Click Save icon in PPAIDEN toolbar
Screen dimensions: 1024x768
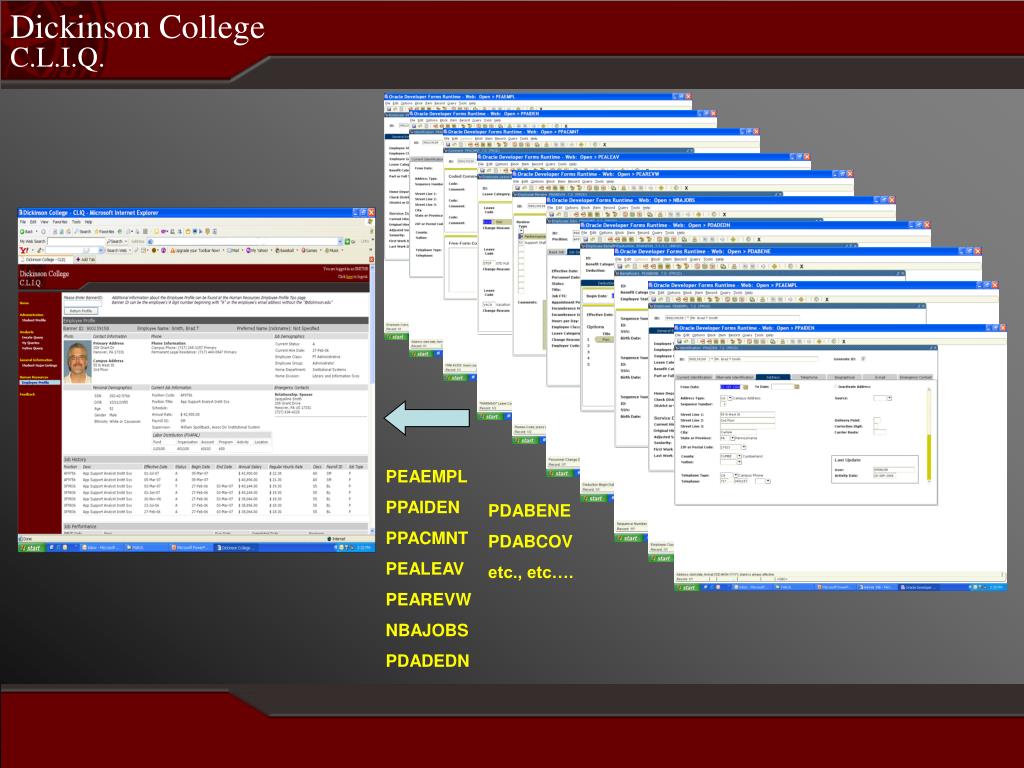coord(679,341)
